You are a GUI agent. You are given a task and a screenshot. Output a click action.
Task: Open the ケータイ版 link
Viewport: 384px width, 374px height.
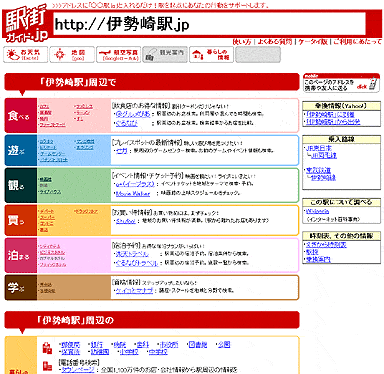coord(313,42)
